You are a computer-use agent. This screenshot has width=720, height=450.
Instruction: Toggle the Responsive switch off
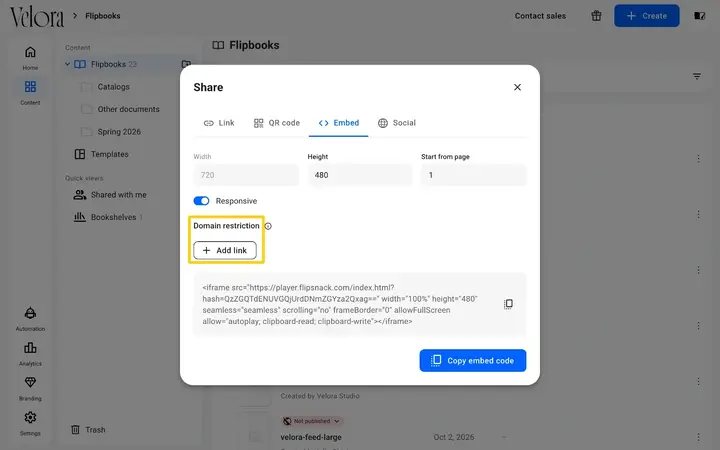201,201
